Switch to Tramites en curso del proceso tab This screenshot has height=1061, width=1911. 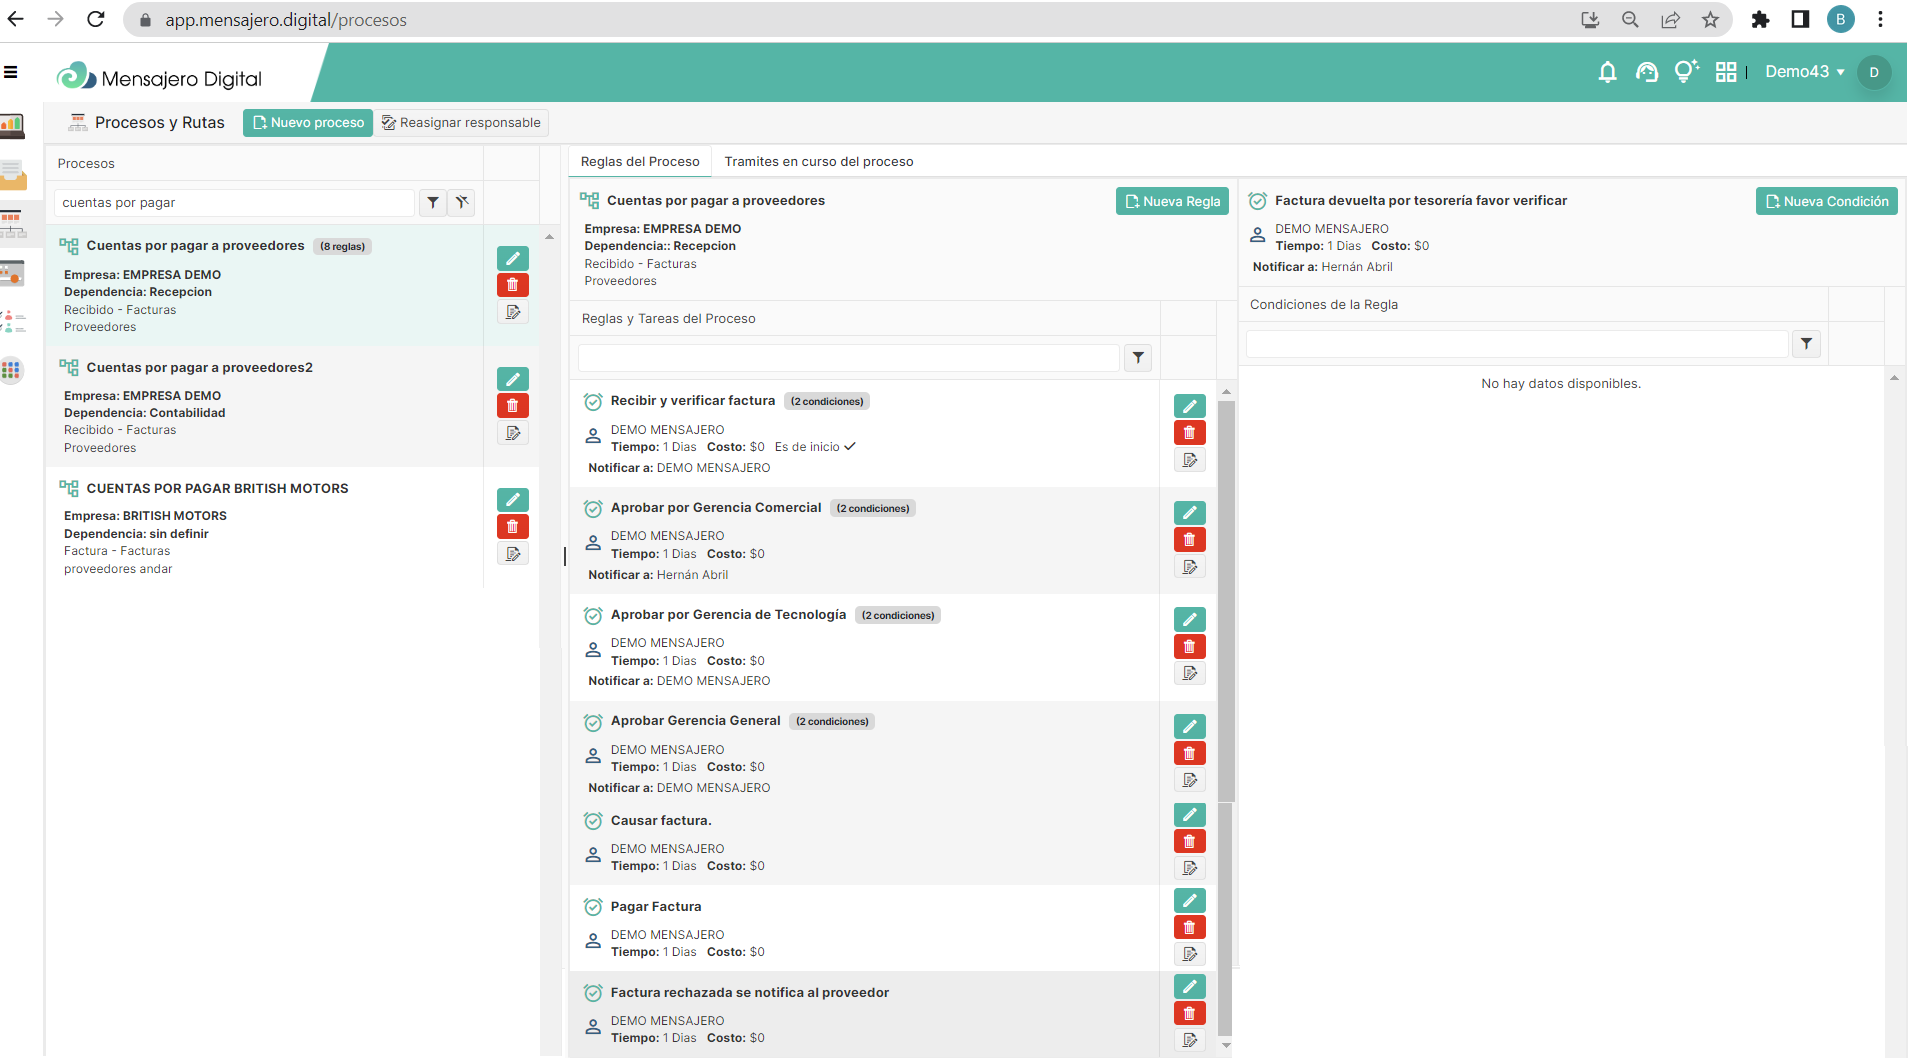click(818, 162)
